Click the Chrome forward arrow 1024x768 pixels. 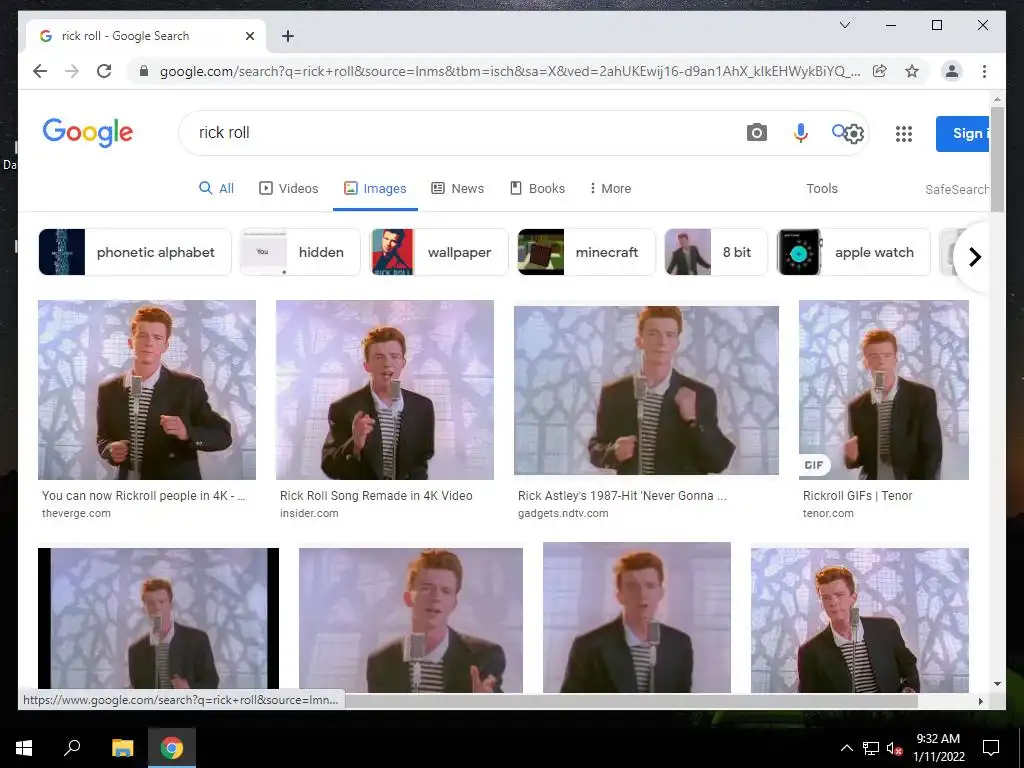point(72,71)
